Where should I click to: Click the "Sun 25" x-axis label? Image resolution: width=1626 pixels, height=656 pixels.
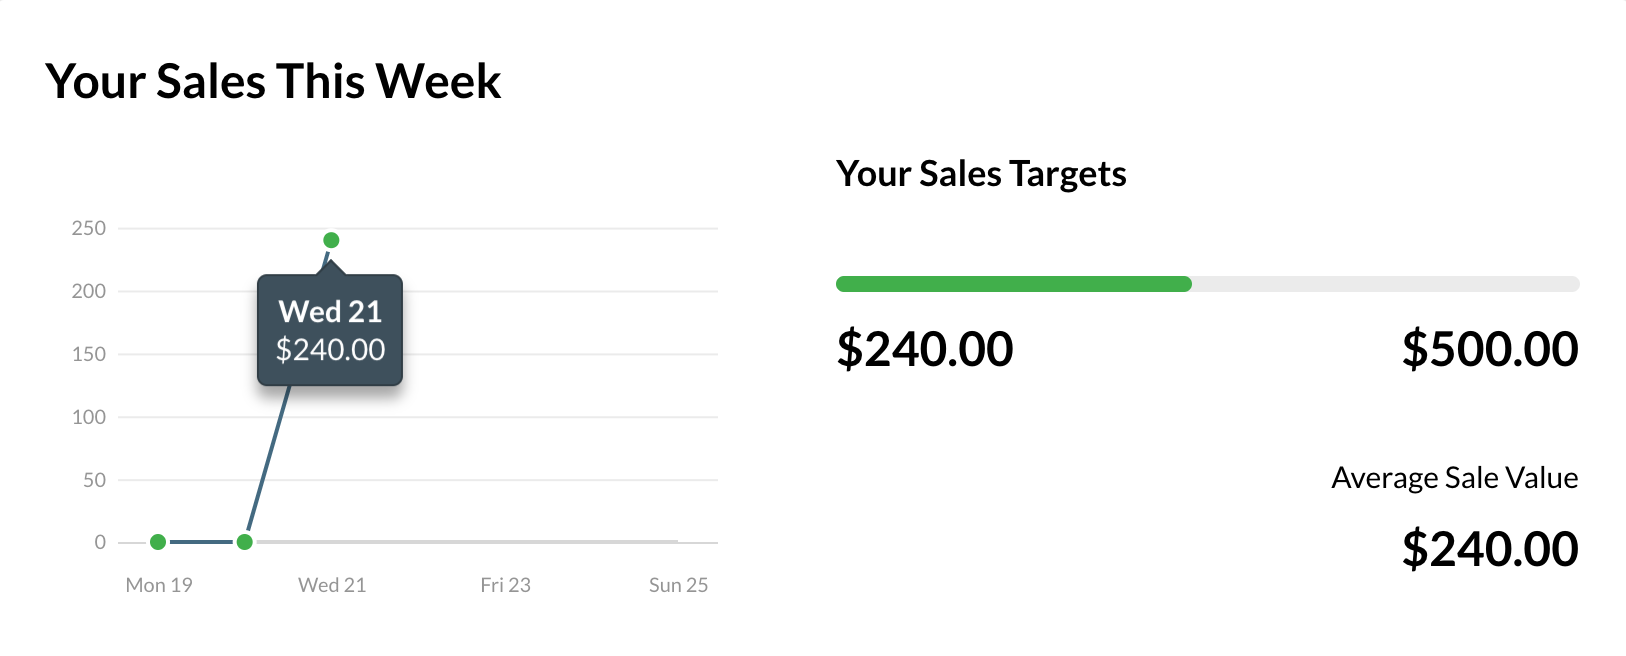click(x=678, y=585)
